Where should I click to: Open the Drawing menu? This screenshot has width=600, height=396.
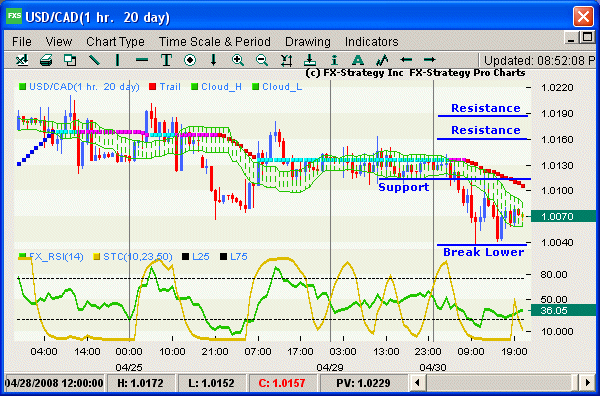(308, 41)
